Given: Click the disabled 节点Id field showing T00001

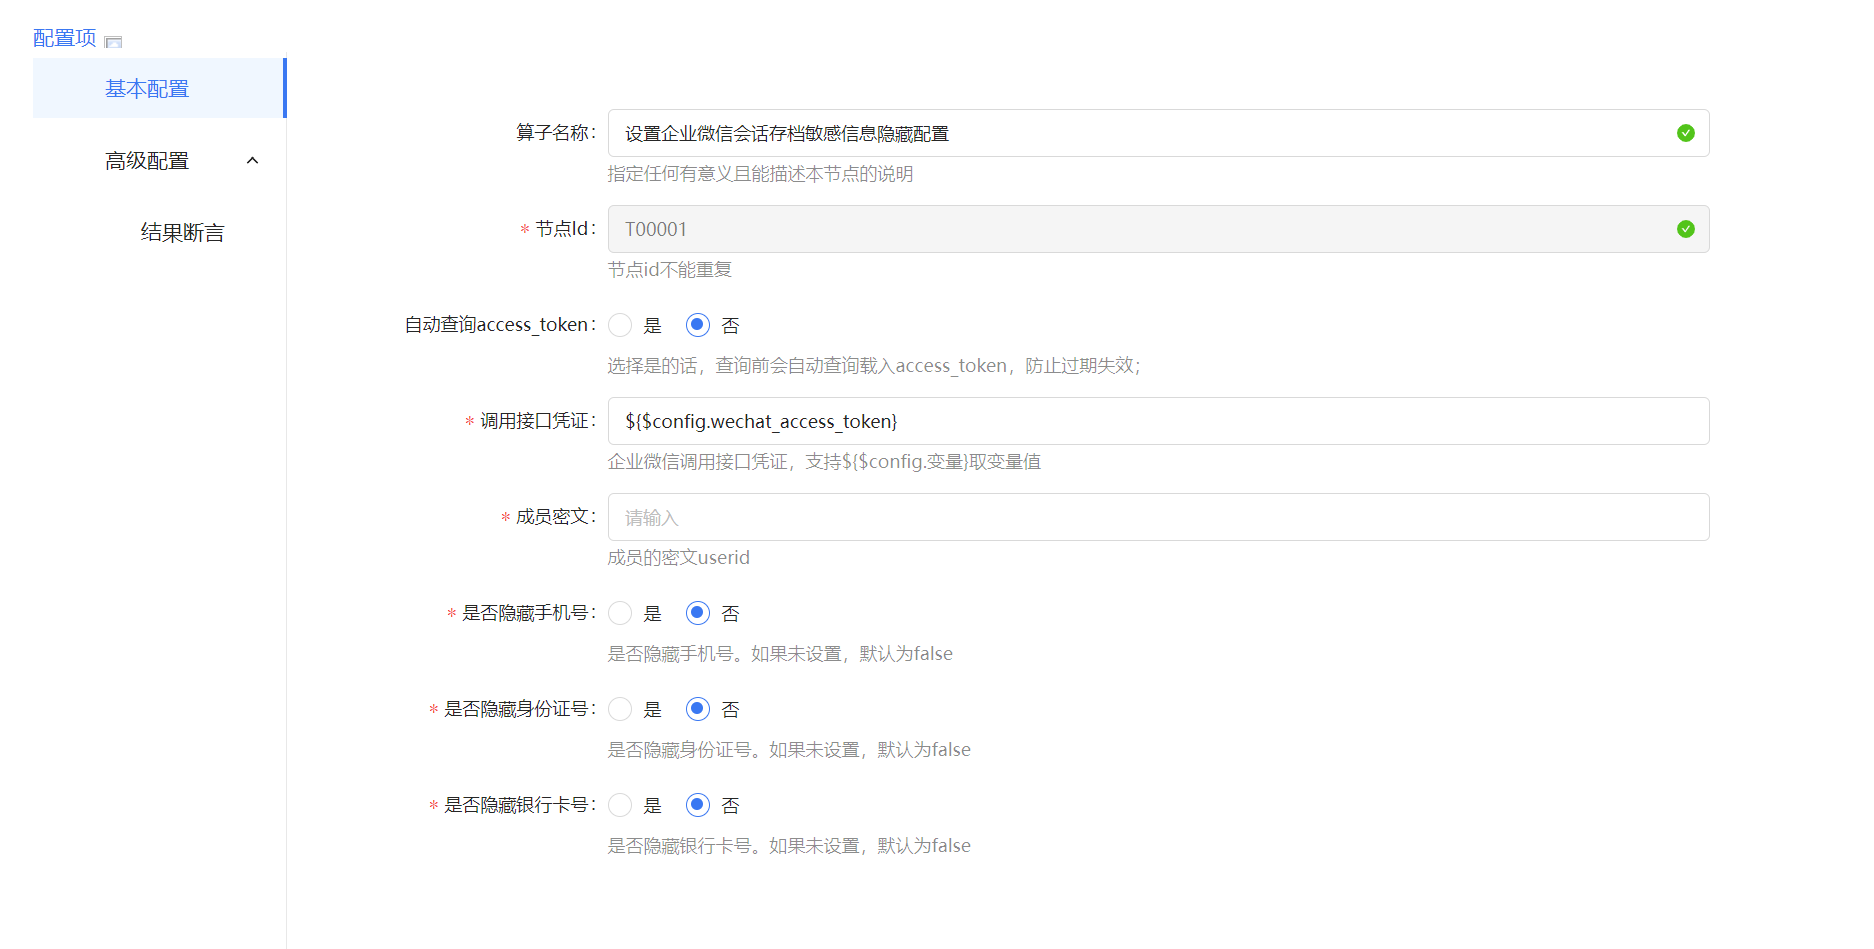Looking at the screenshot, I should tap(1140, 229).
